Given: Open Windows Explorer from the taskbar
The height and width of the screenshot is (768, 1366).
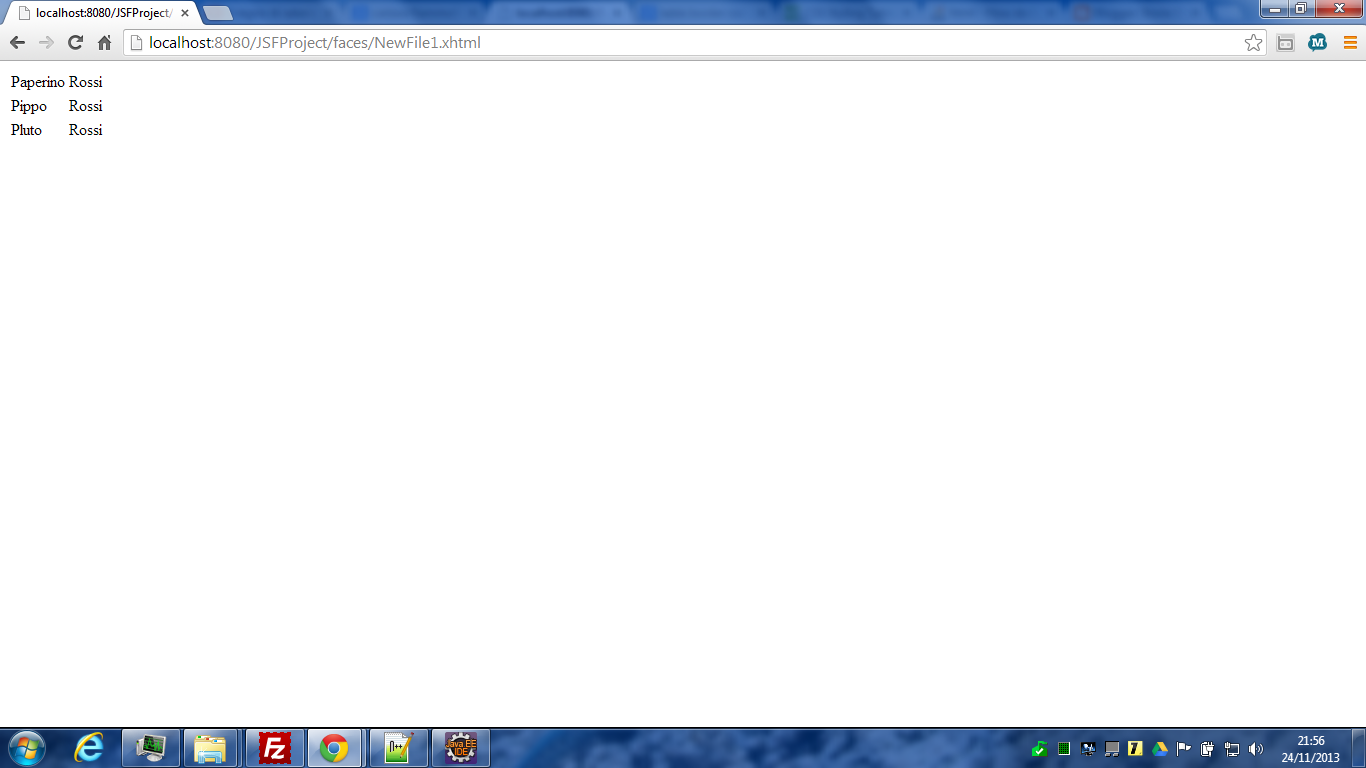Looking at the screenshot, I should [210, 748].
